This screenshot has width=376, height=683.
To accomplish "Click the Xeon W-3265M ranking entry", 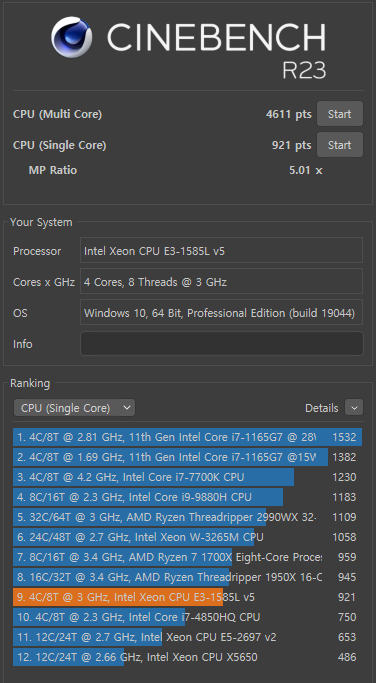I will 187,537.
